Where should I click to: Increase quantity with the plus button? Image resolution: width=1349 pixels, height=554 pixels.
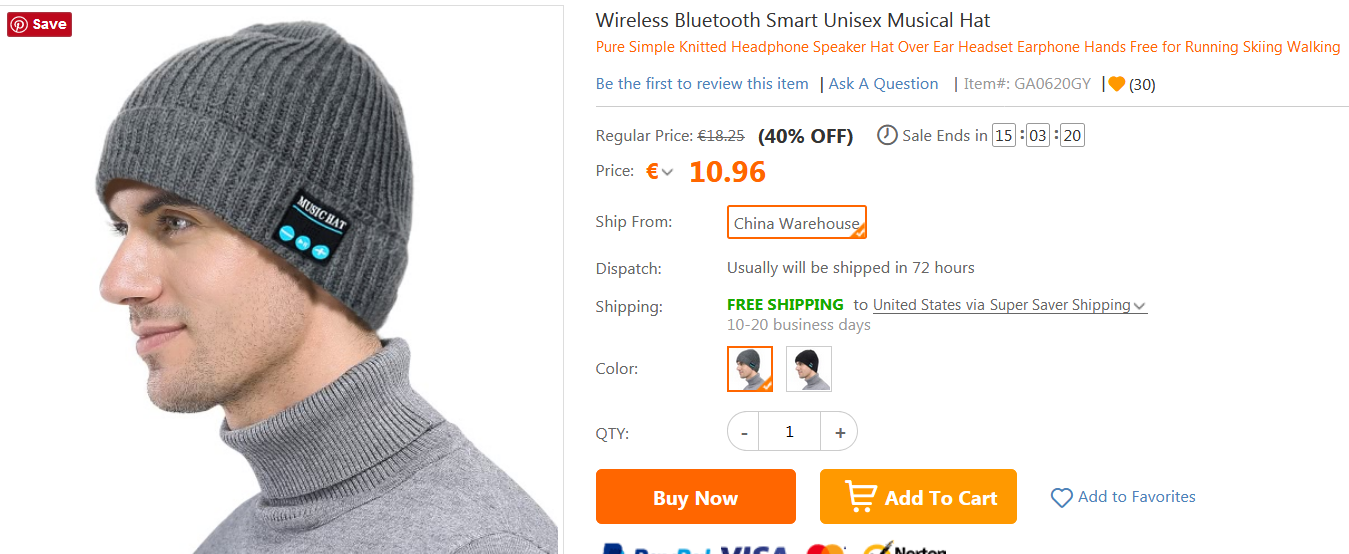(x=839, y=432)
